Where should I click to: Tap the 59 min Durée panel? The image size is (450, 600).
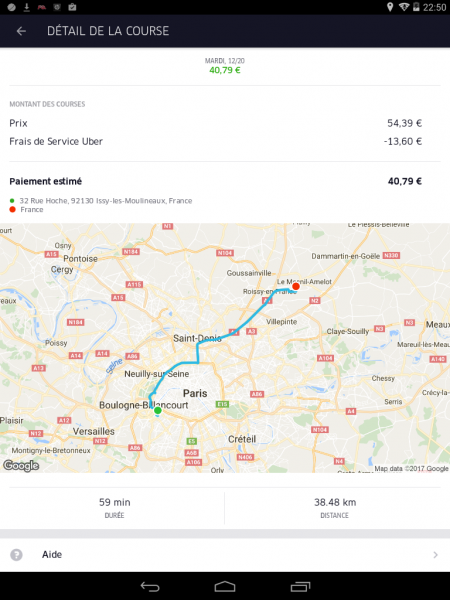pyautogui.click(x=115, y=508)
